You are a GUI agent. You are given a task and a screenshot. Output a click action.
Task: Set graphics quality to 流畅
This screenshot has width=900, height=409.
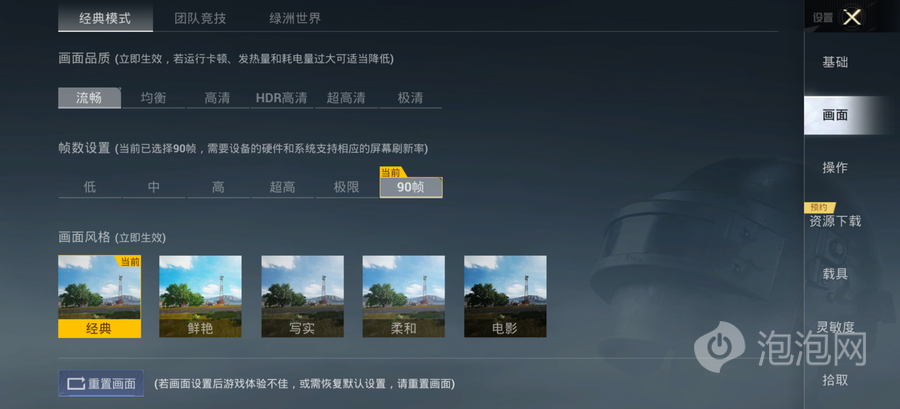point(90,98)
